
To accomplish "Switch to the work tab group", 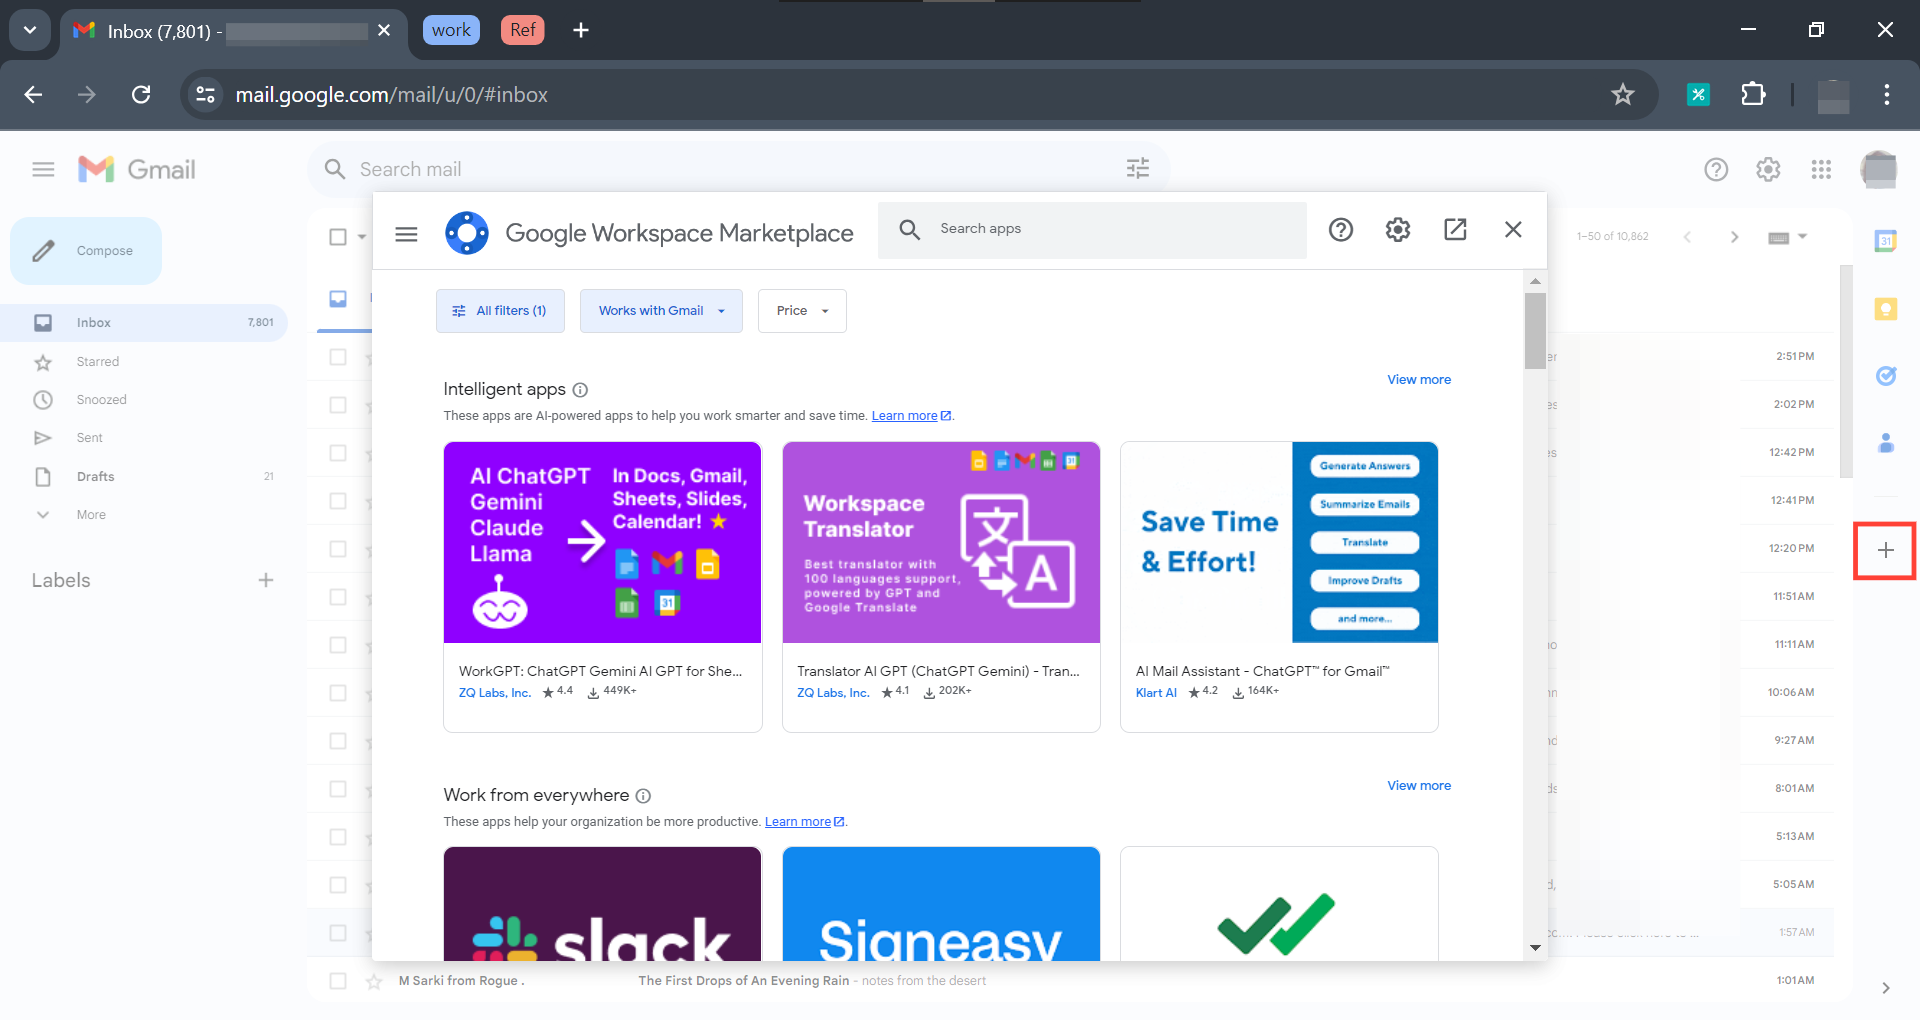I will [x=451, y=30].
